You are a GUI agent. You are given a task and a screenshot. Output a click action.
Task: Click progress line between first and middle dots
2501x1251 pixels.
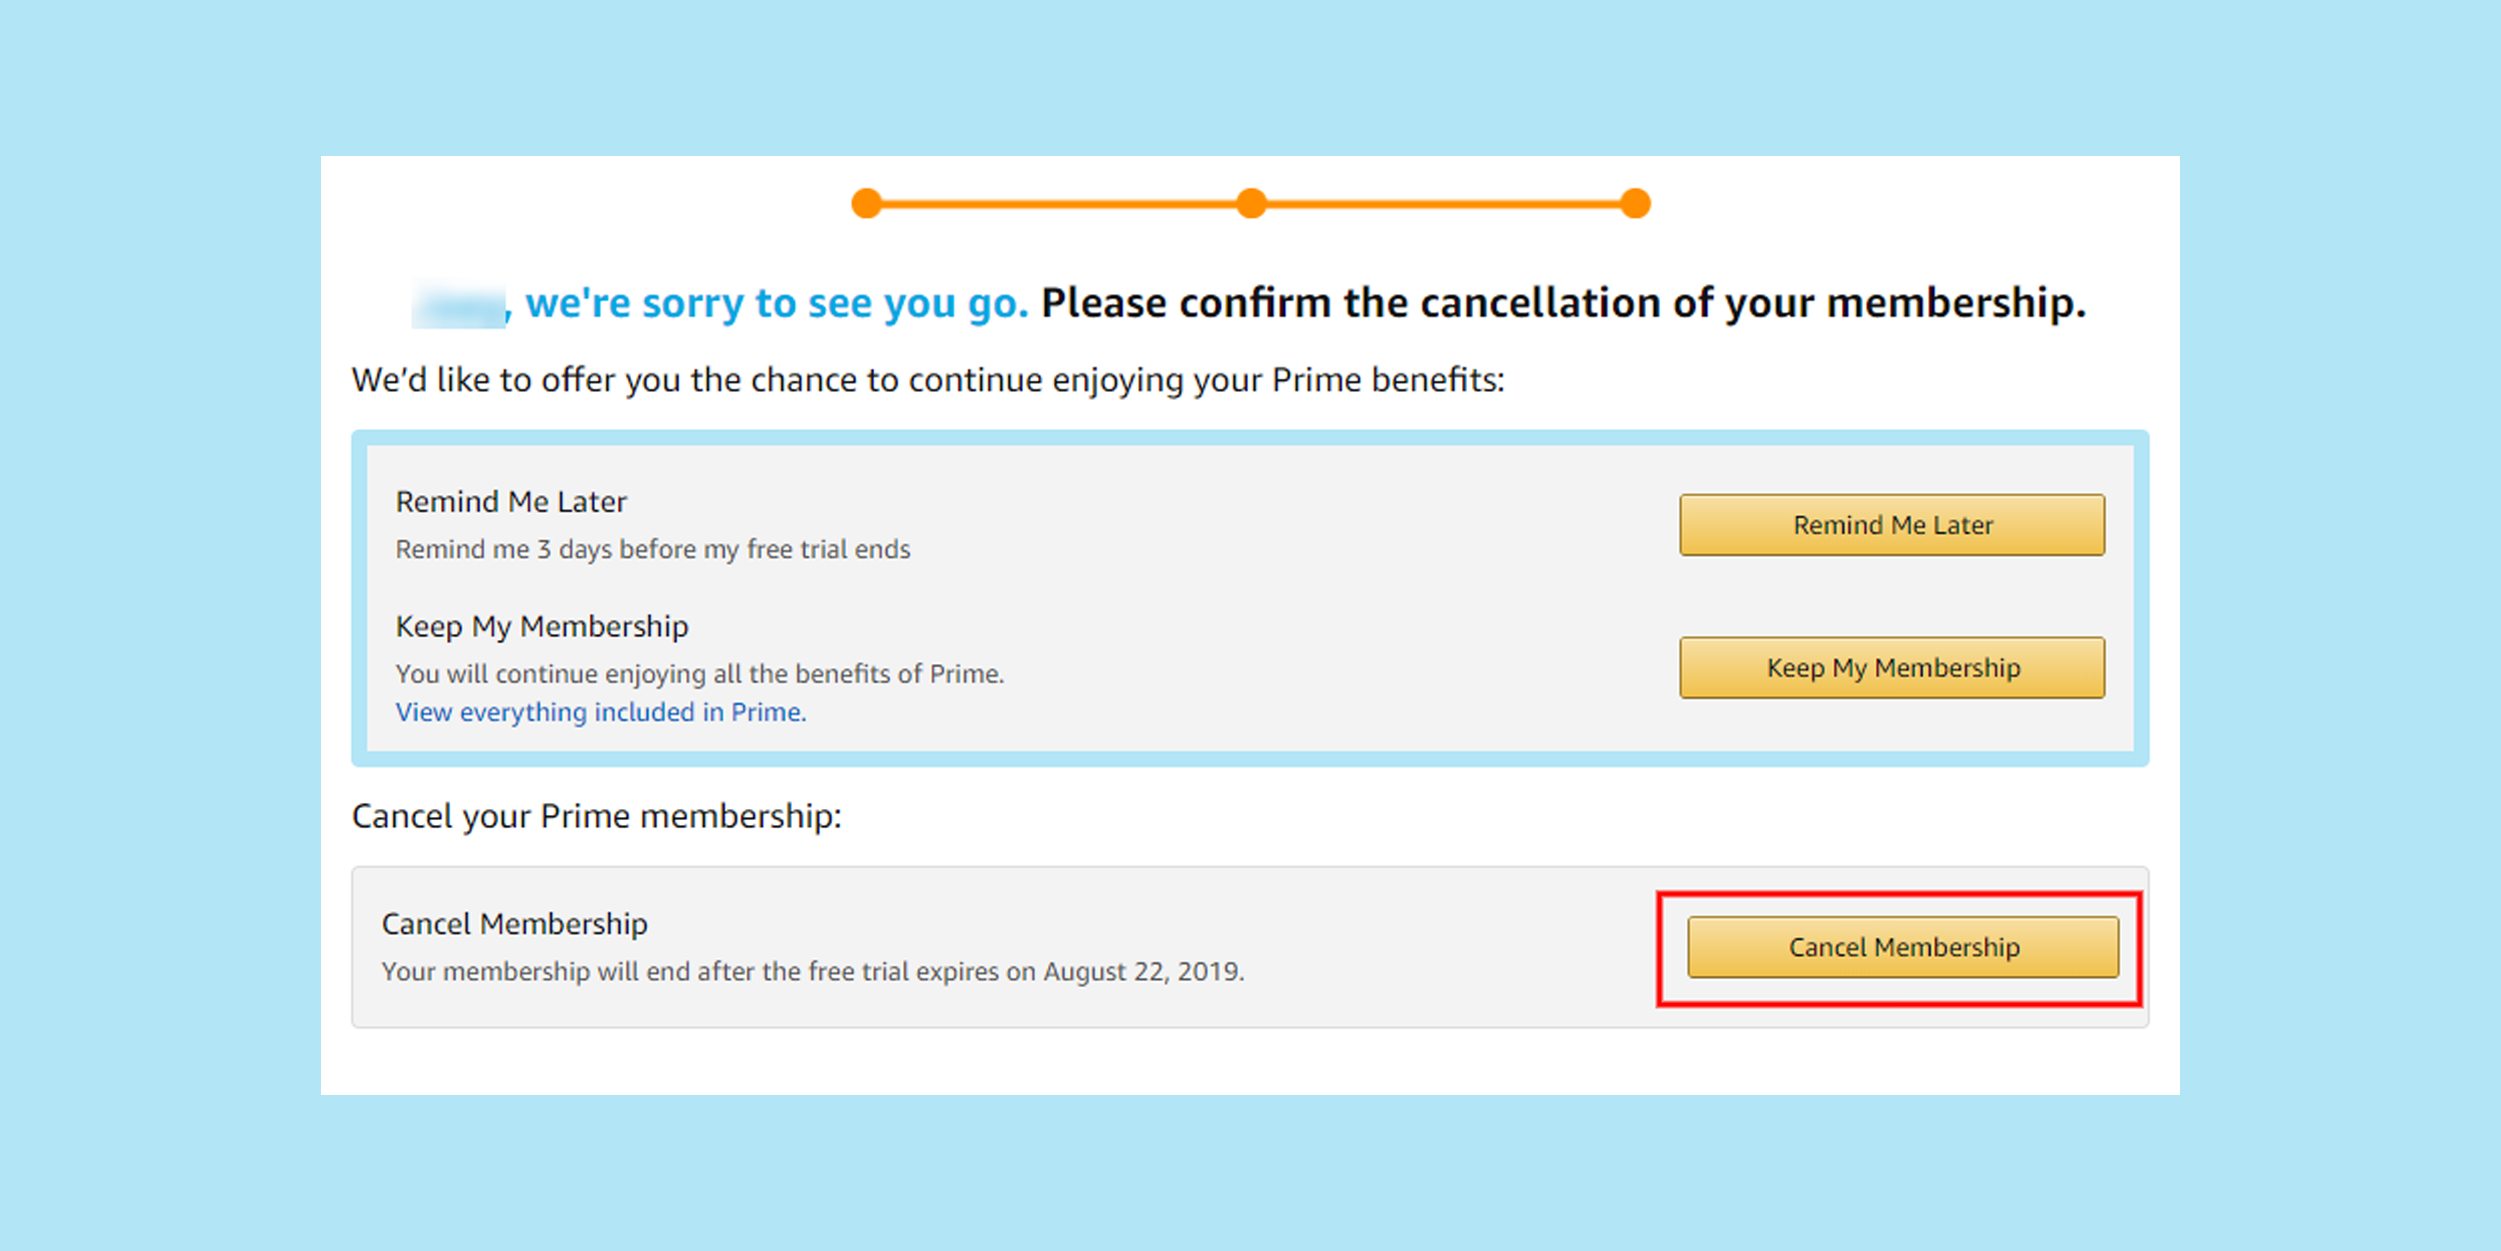click(x=1058, y=204)
